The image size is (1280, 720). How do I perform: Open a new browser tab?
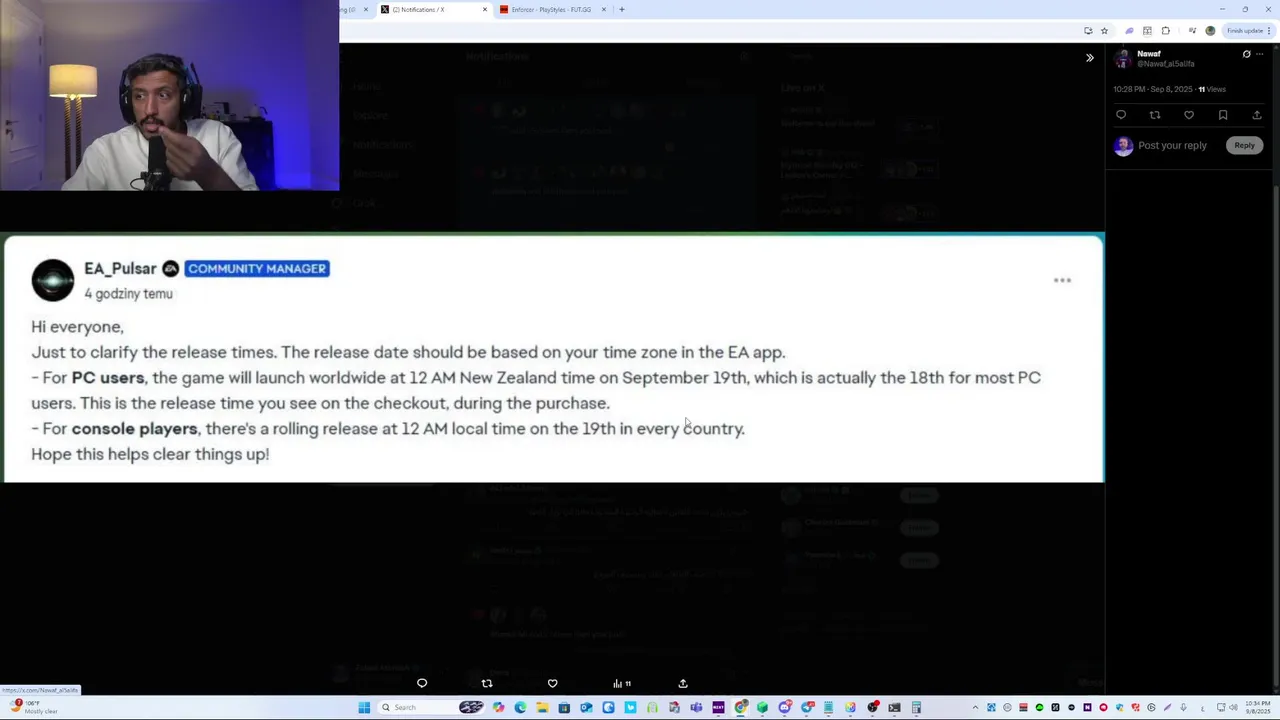(x=622, y=10)
